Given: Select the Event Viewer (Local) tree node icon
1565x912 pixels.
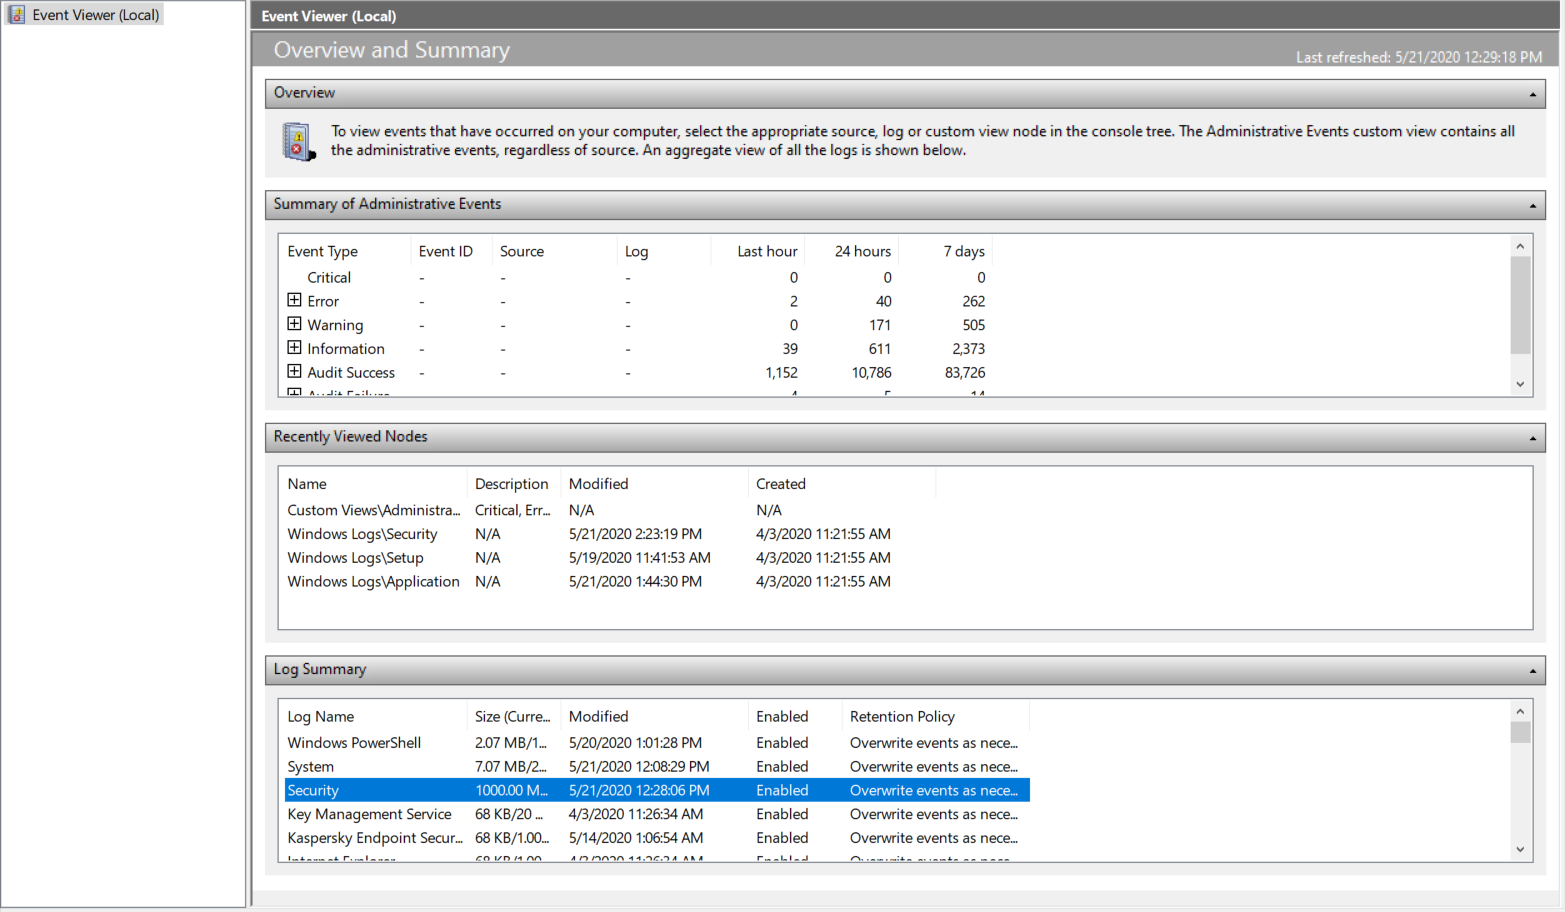Looking at the screenshot, I should (17, 15).
